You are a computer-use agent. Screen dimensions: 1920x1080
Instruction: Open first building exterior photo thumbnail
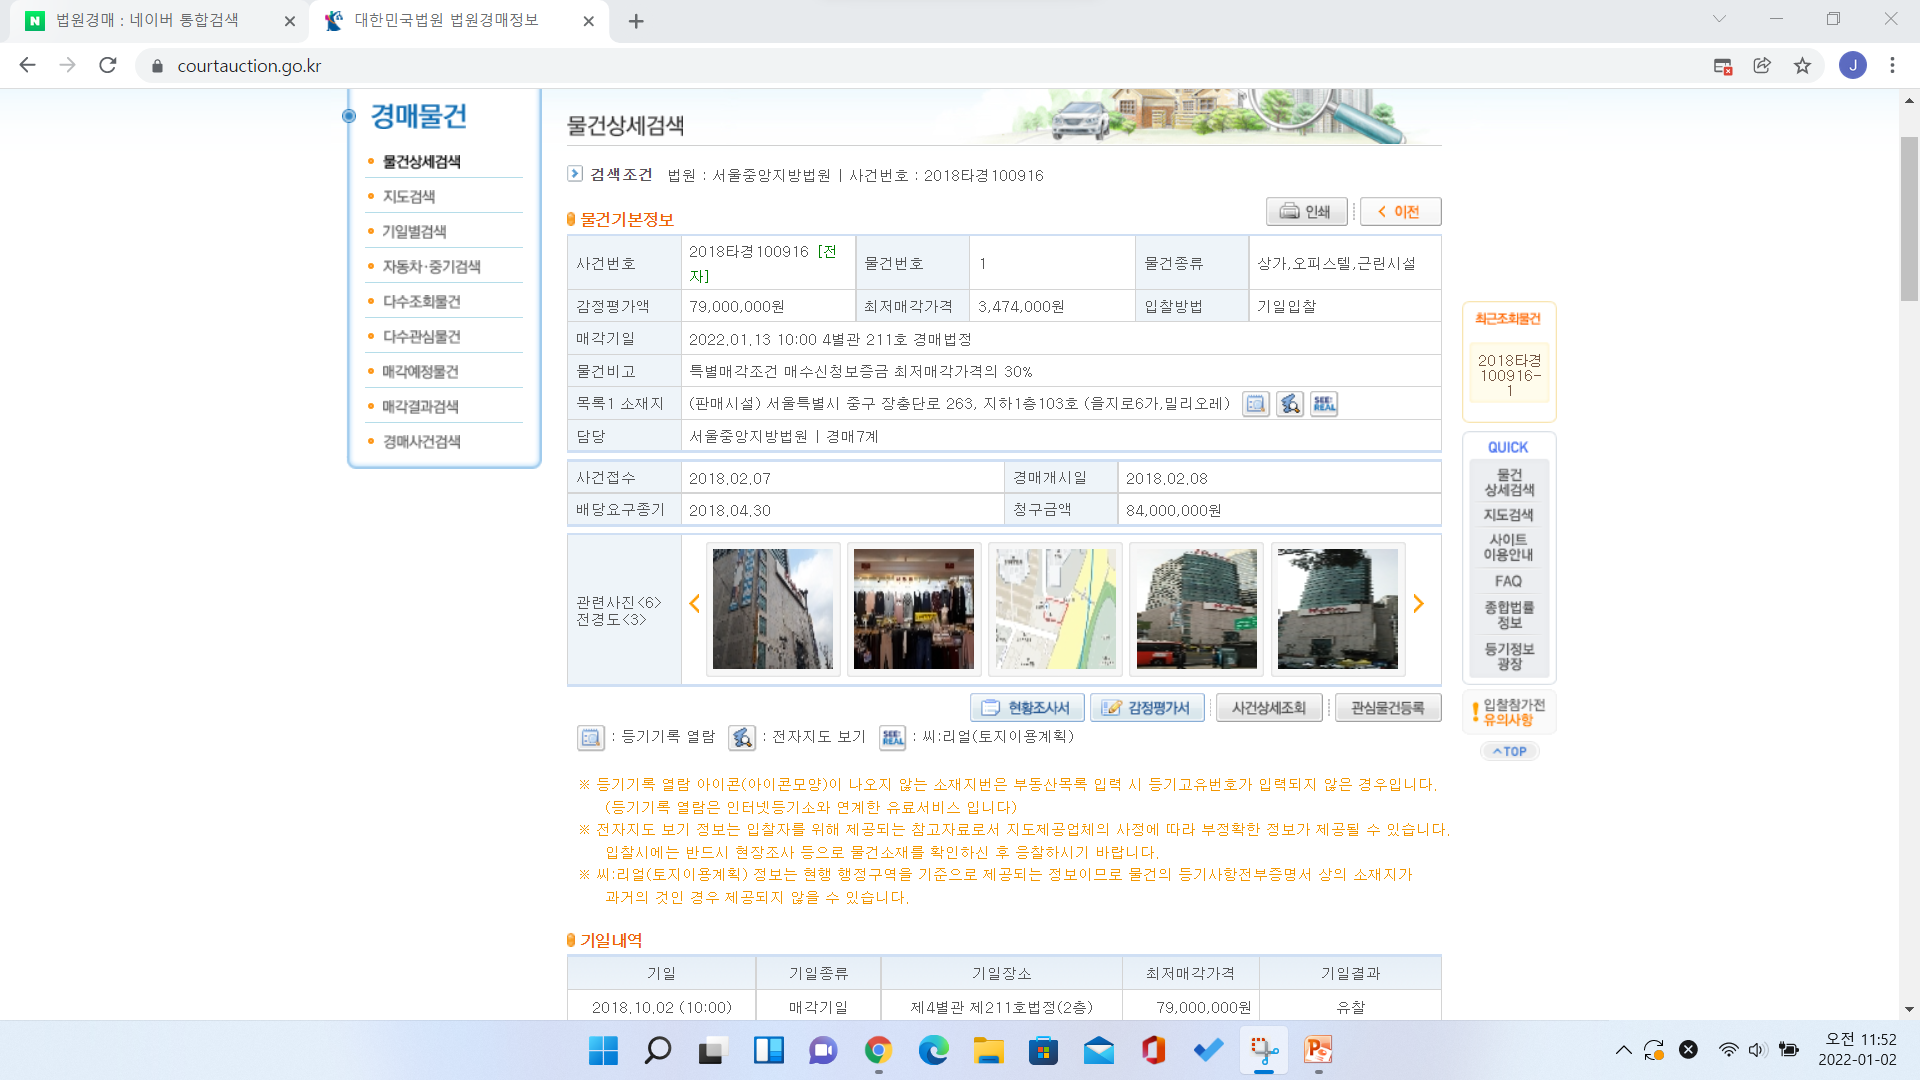pos(772,609)
